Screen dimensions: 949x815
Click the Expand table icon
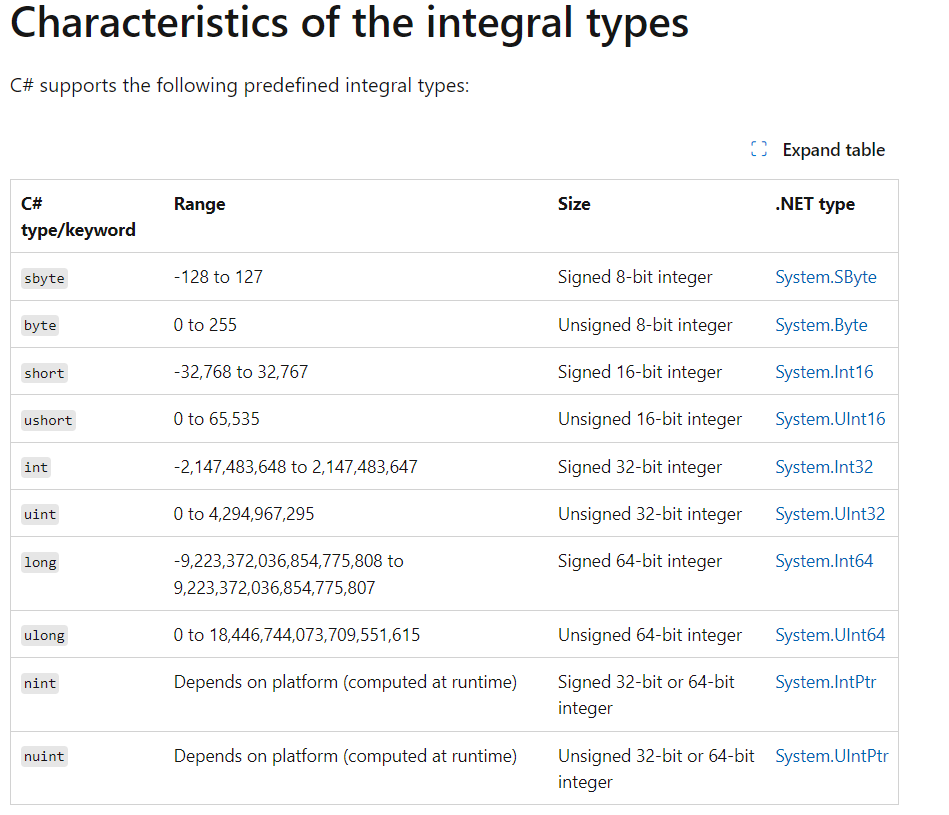pos(759,149)
